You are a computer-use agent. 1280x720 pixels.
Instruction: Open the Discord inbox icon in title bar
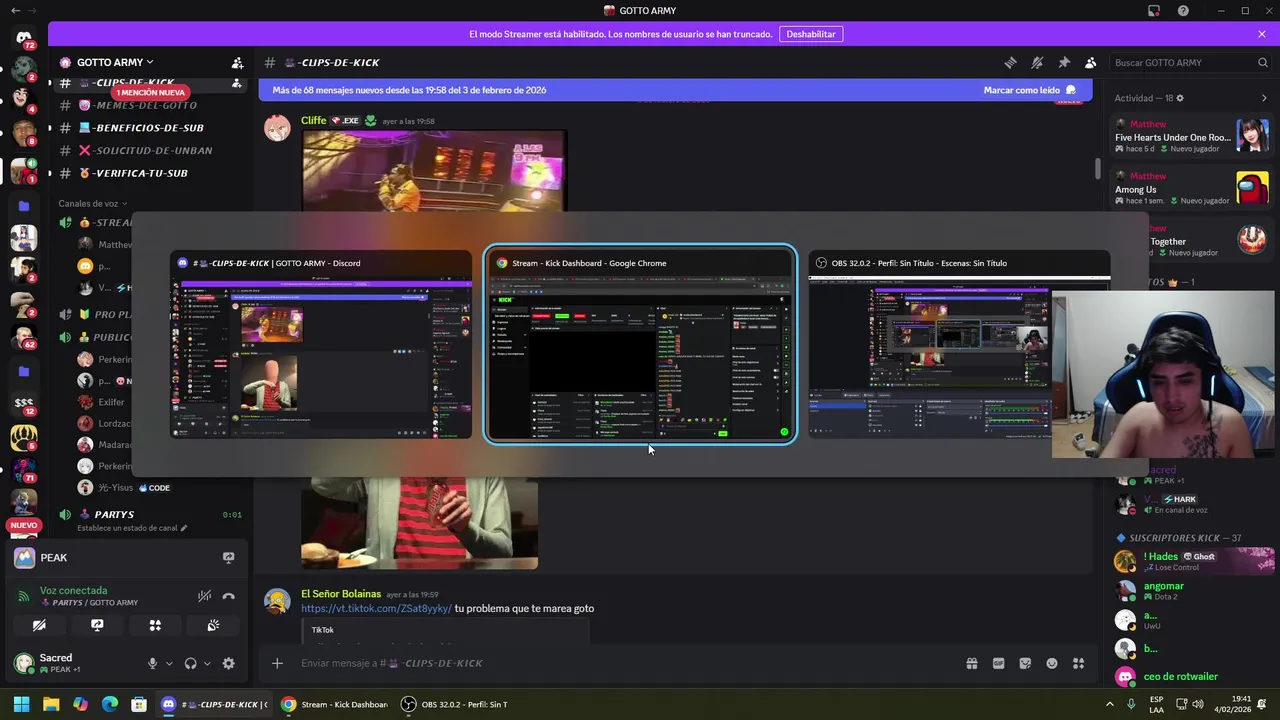click(x=1154, y=11)
